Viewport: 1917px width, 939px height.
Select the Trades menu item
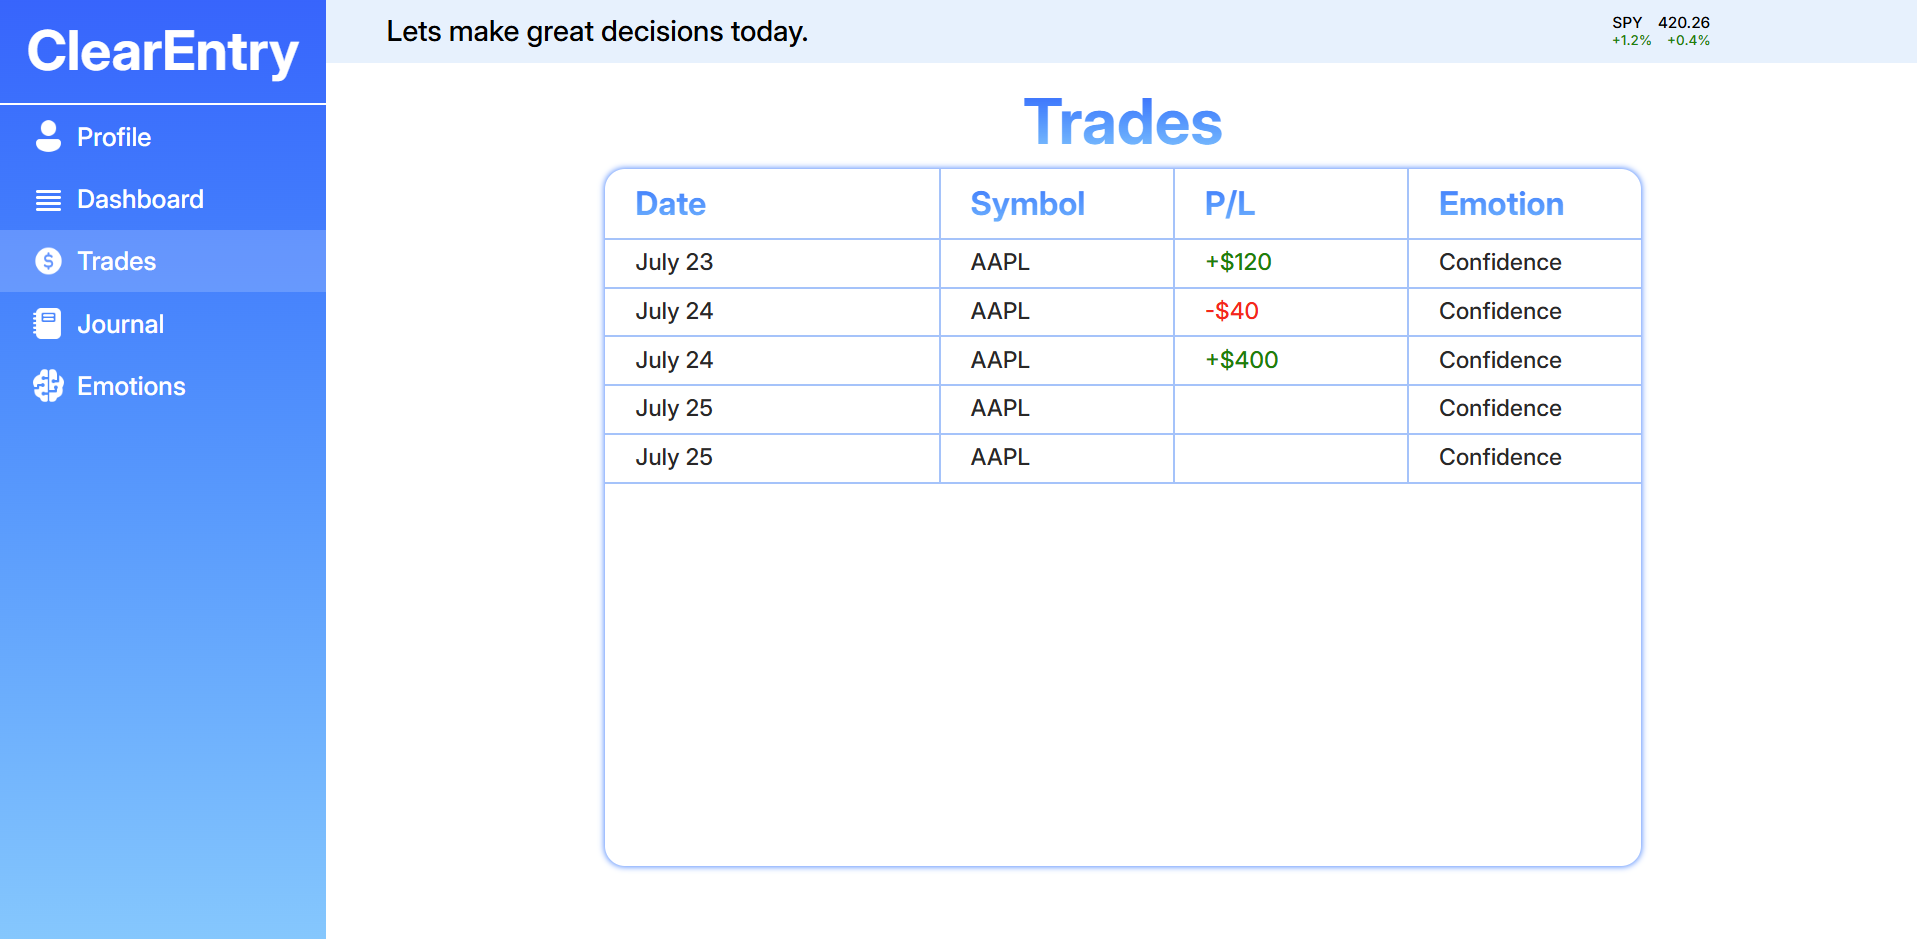coord(163,261)
